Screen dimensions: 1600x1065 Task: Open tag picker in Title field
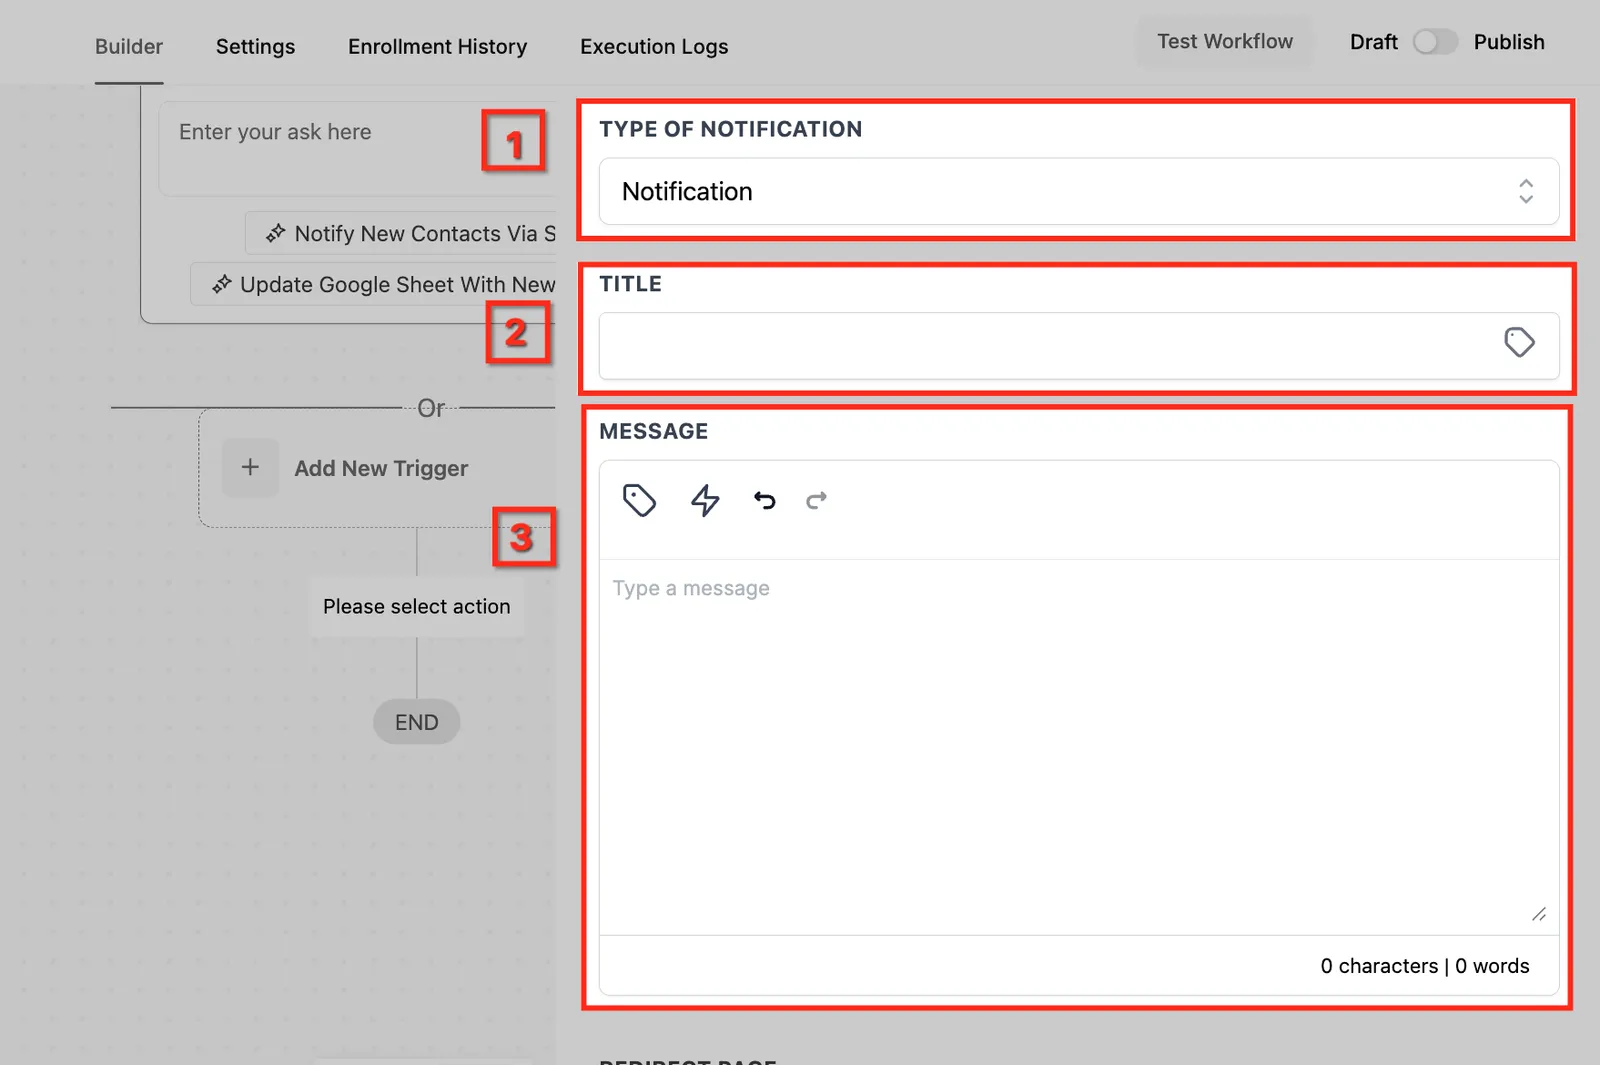coord(1519,343)
